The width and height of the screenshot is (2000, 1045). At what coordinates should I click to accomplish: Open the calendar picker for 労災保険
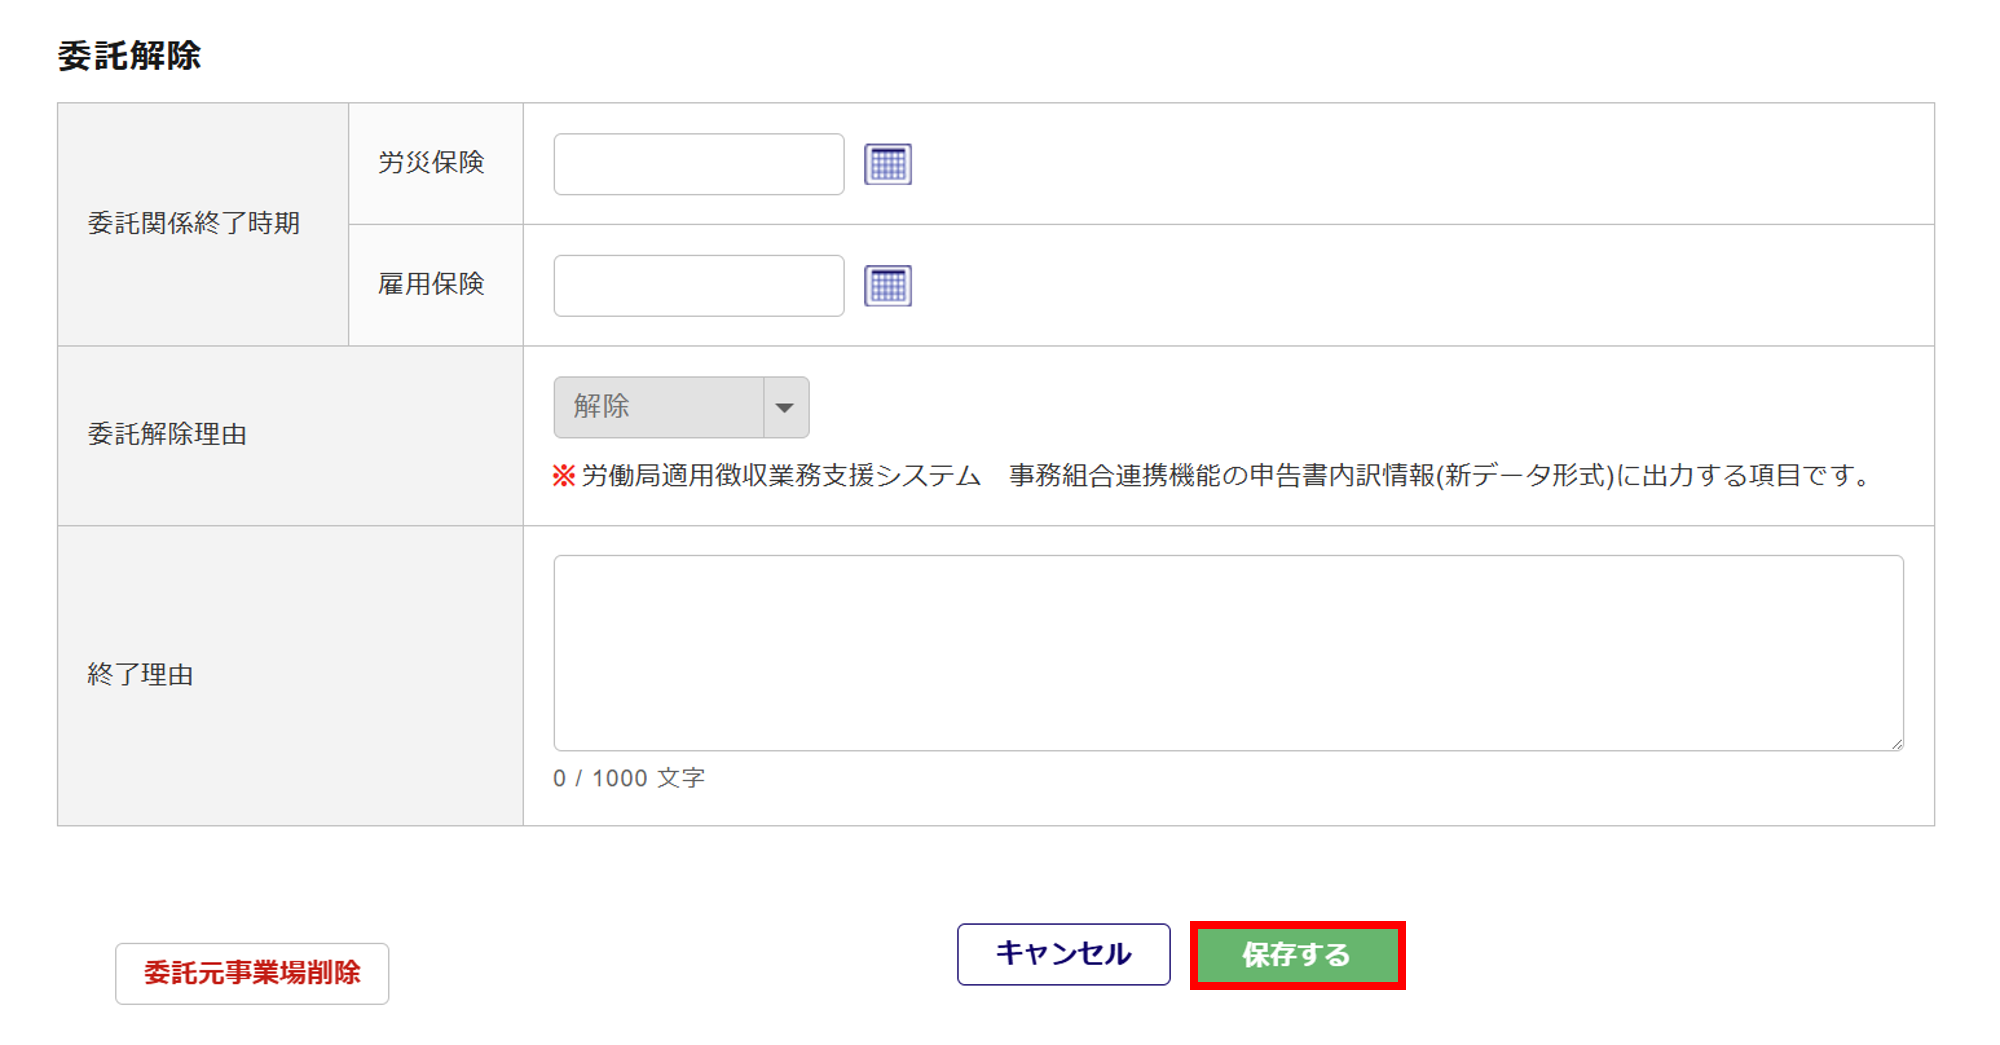coord(887,164)
